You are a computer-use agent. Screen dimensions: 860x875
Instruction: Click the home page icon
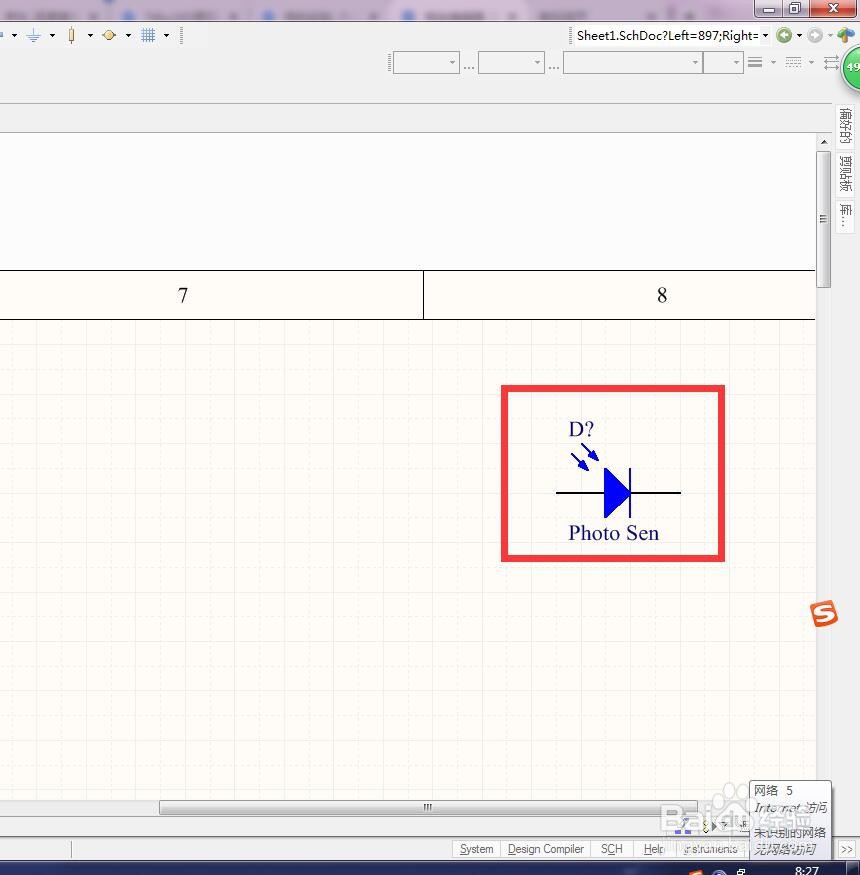[846, 35]
